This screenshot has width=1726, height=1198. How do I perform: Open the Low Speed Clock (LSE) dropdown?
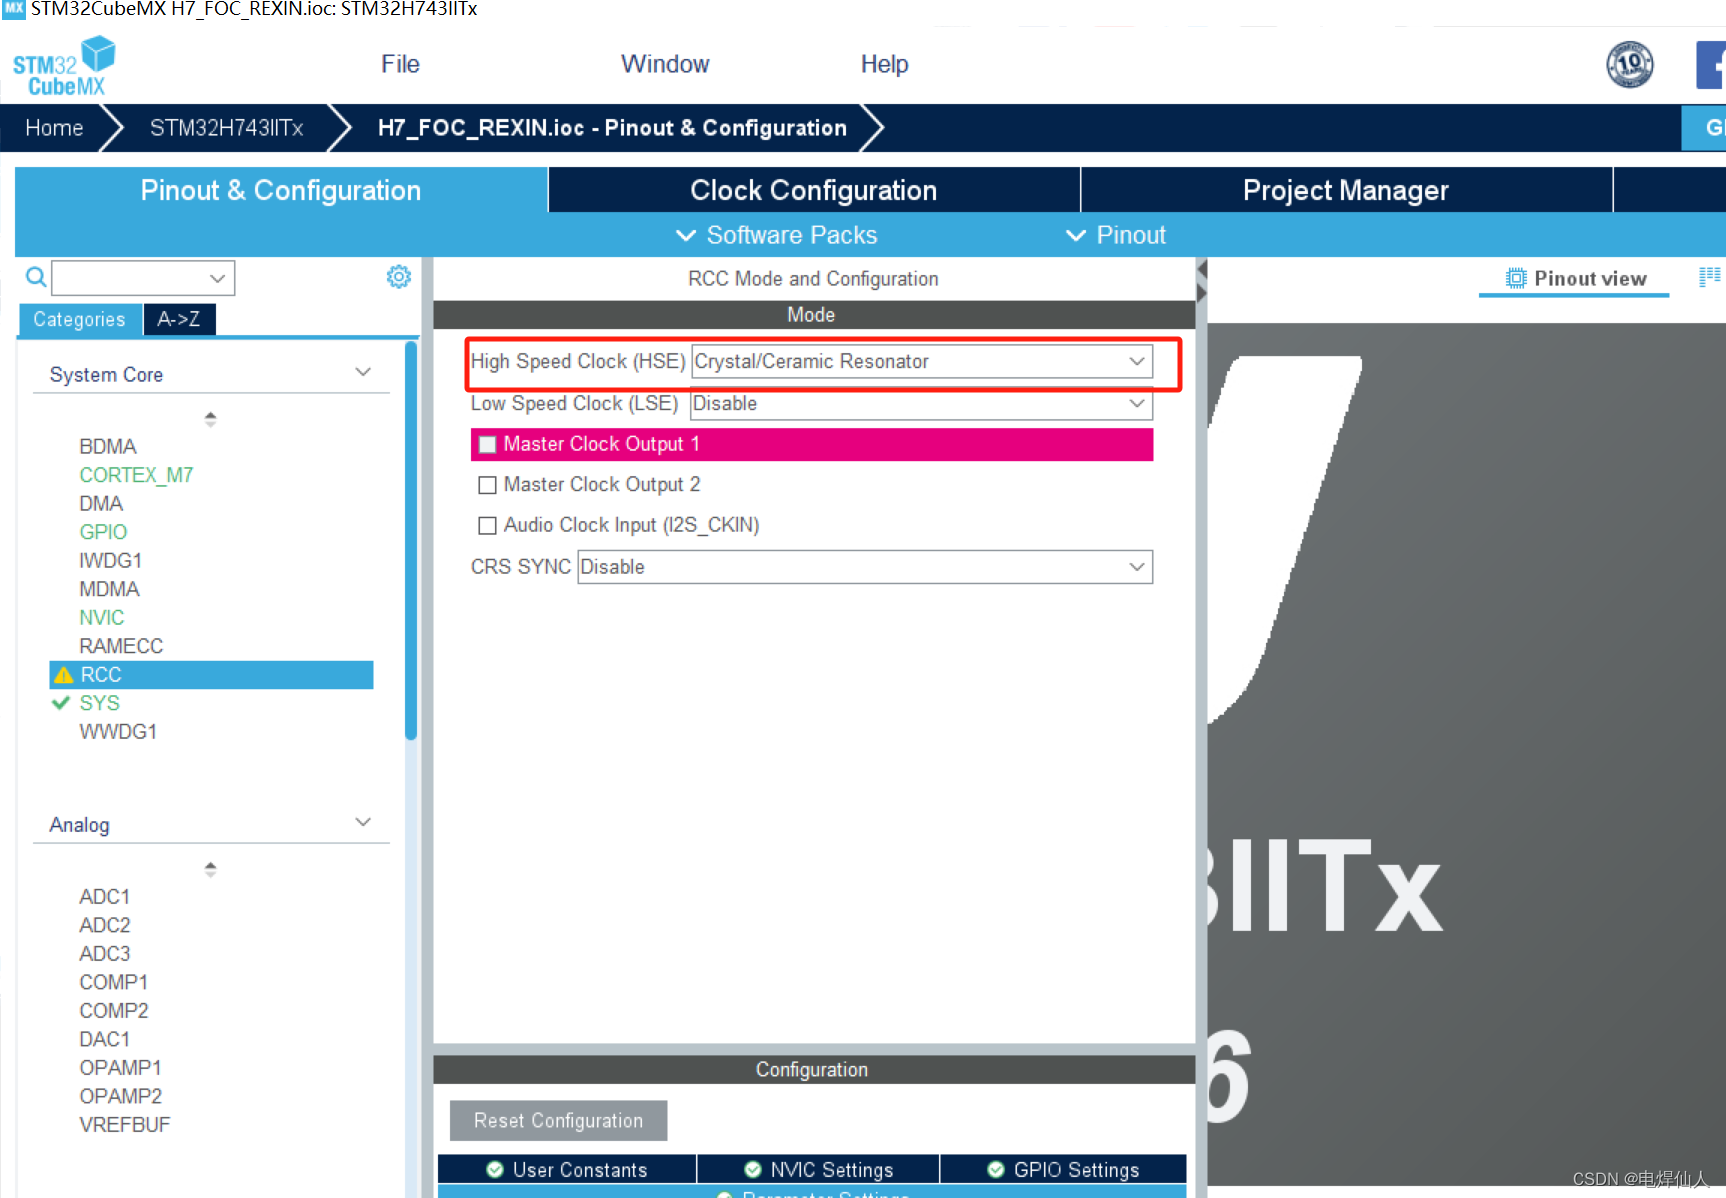(921, 403)
